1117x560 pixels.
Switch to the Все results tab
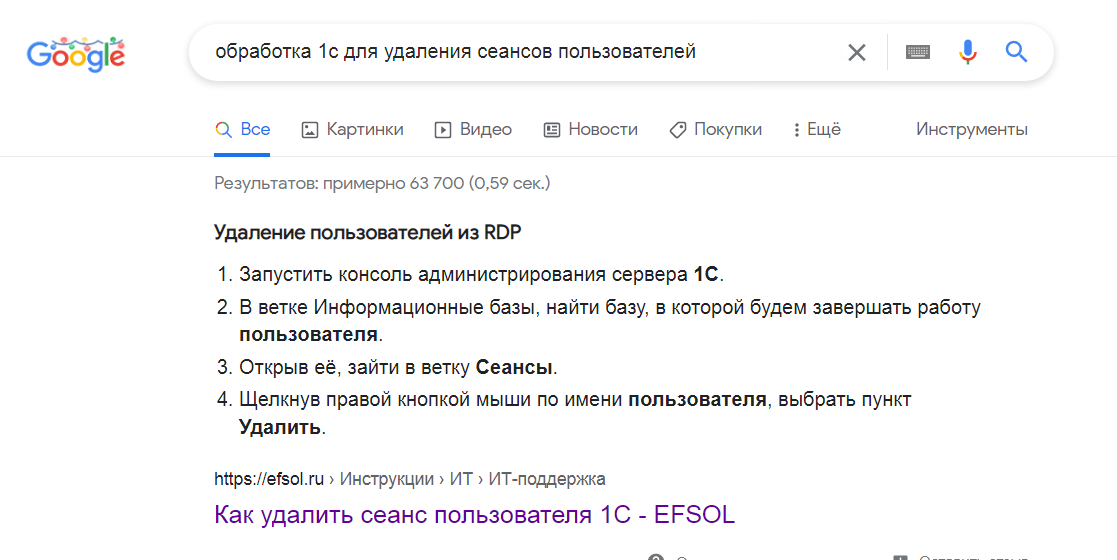[x=242, y=130]
